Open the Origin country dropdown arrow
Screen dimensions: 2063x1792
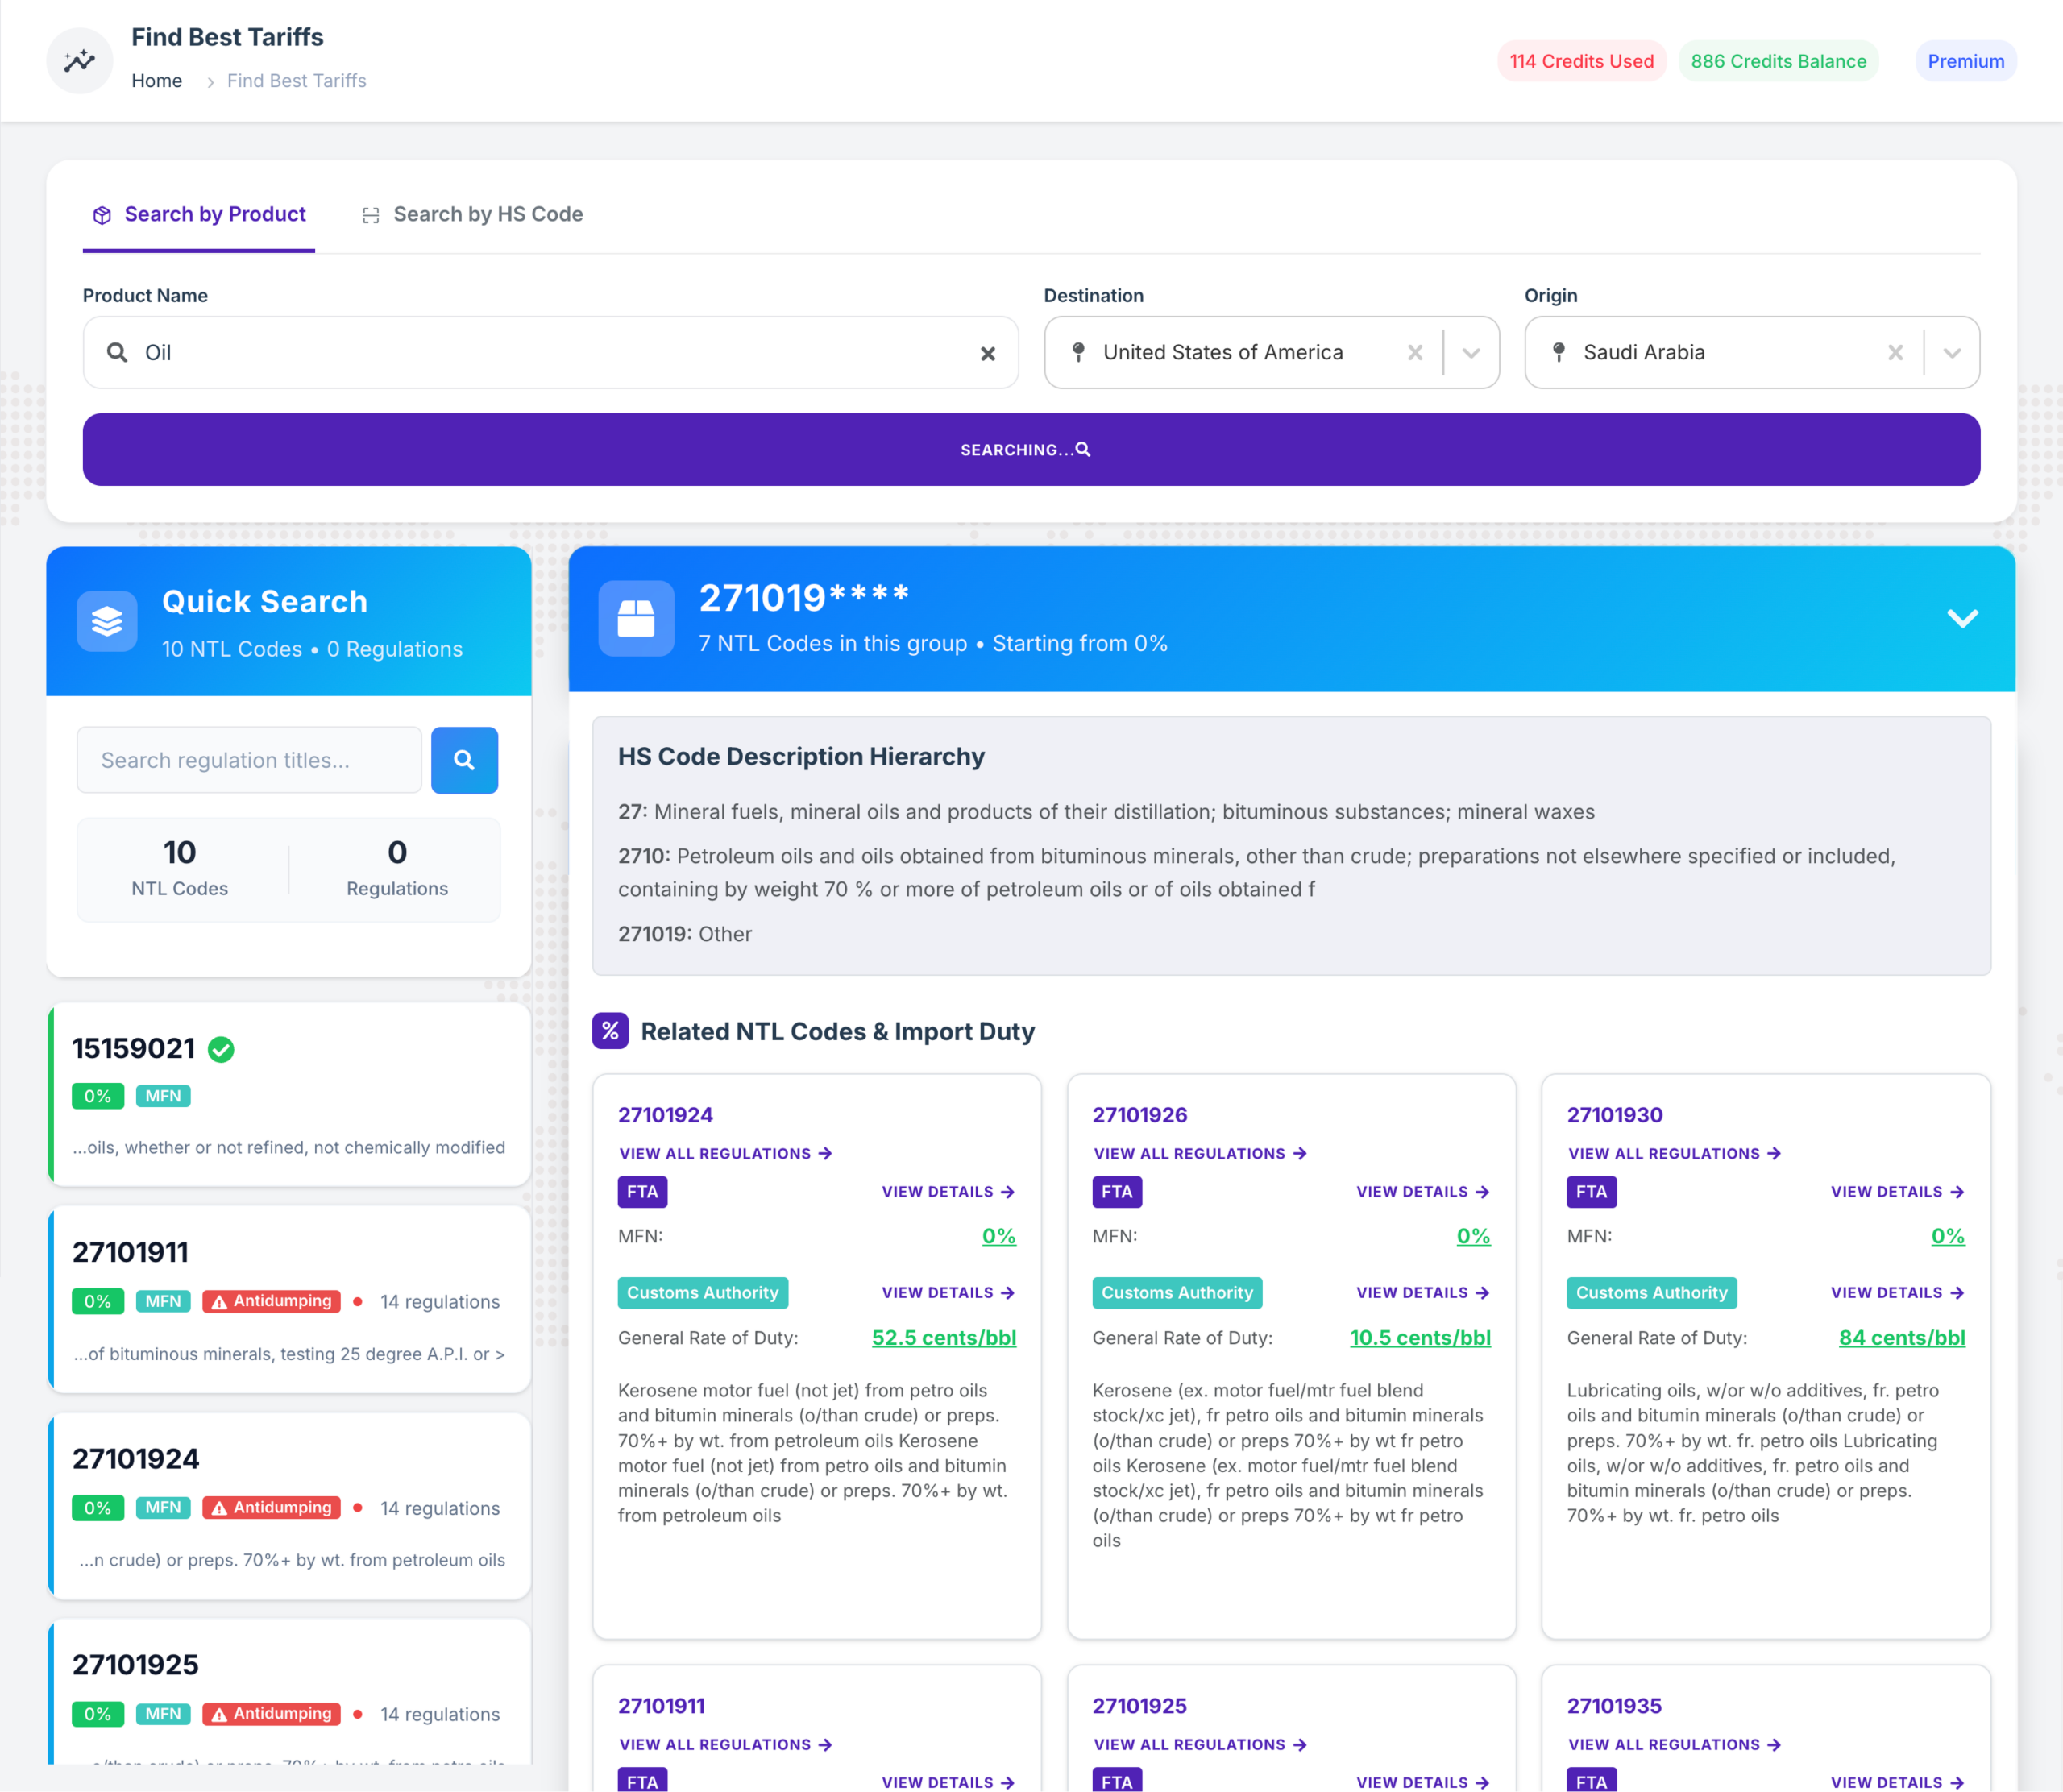pos(1951,352)
